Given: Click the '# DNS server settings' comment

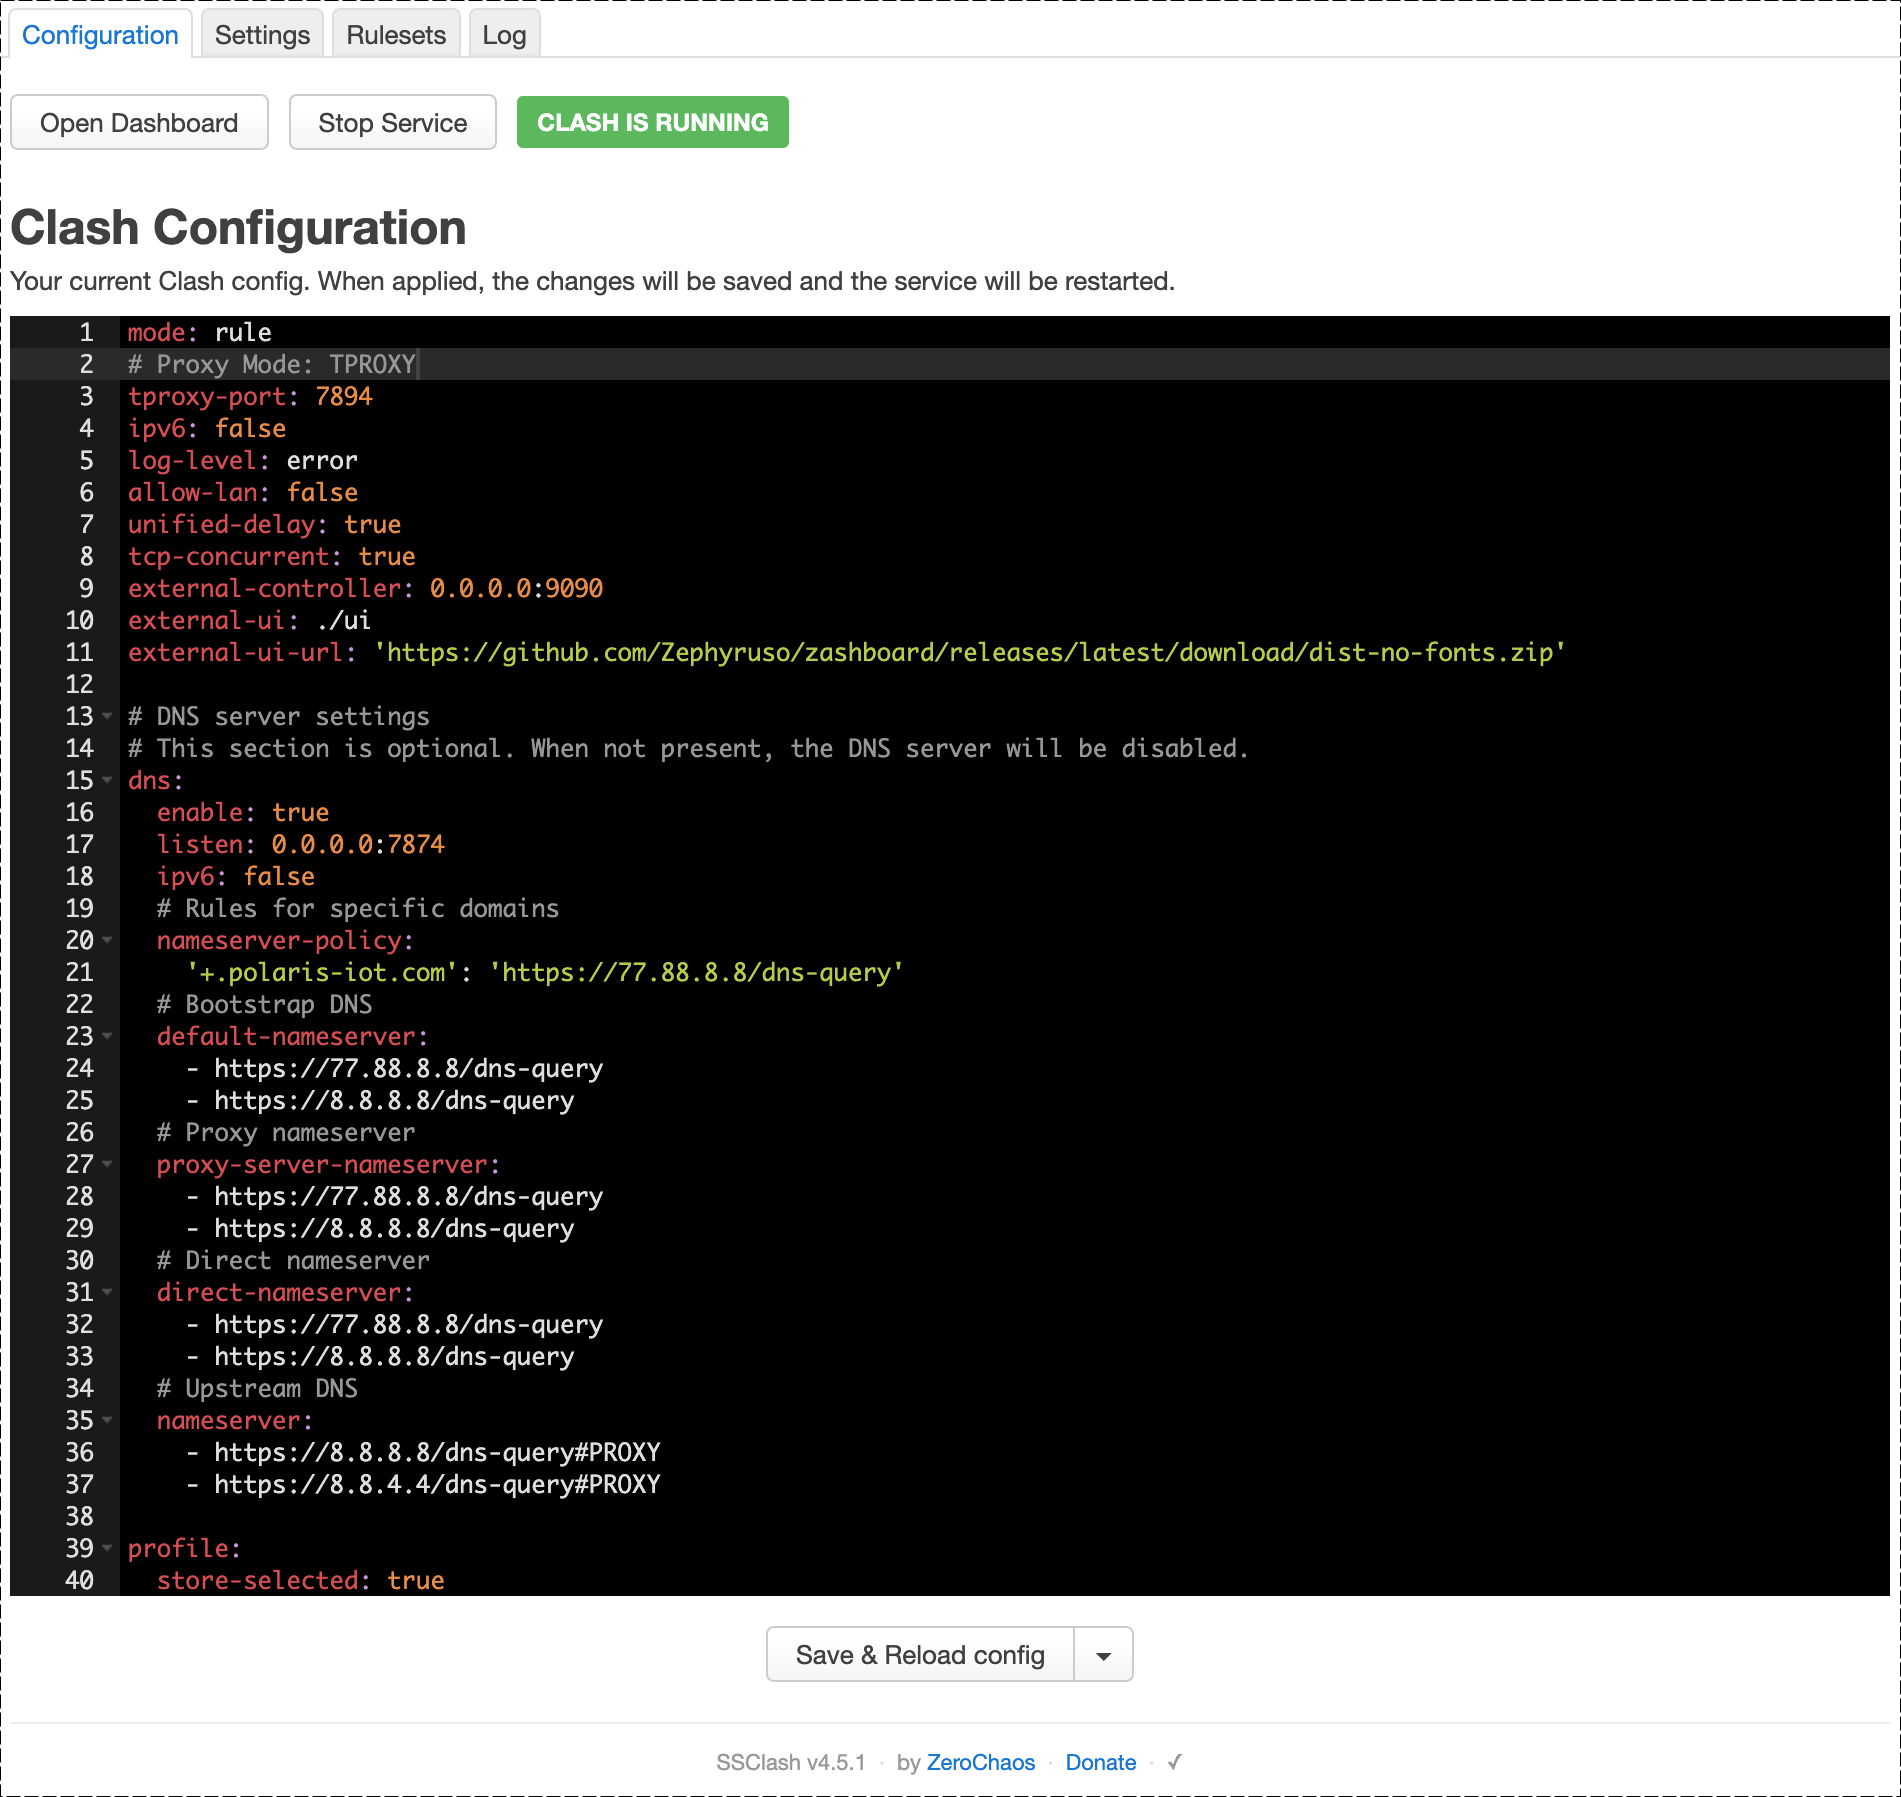Looking at the screenshot, I should pyautogui.click(x=278, y=716).
